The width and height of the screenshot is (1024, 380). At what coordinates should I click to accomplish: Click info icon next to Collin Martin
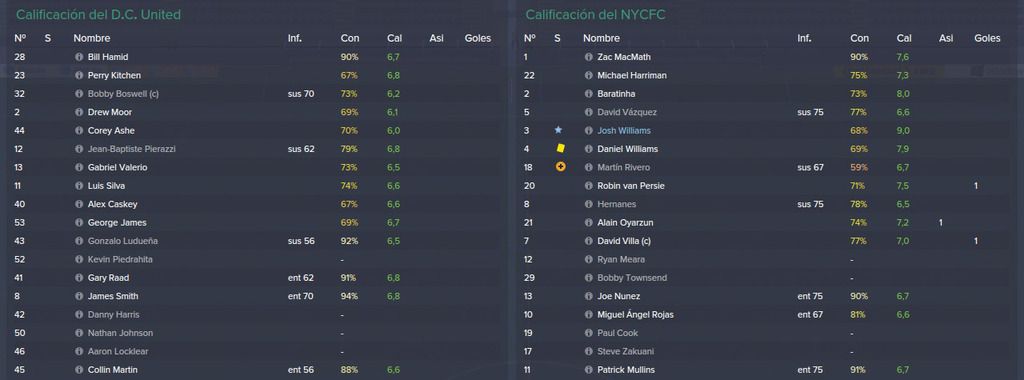(x=79, y=370)
